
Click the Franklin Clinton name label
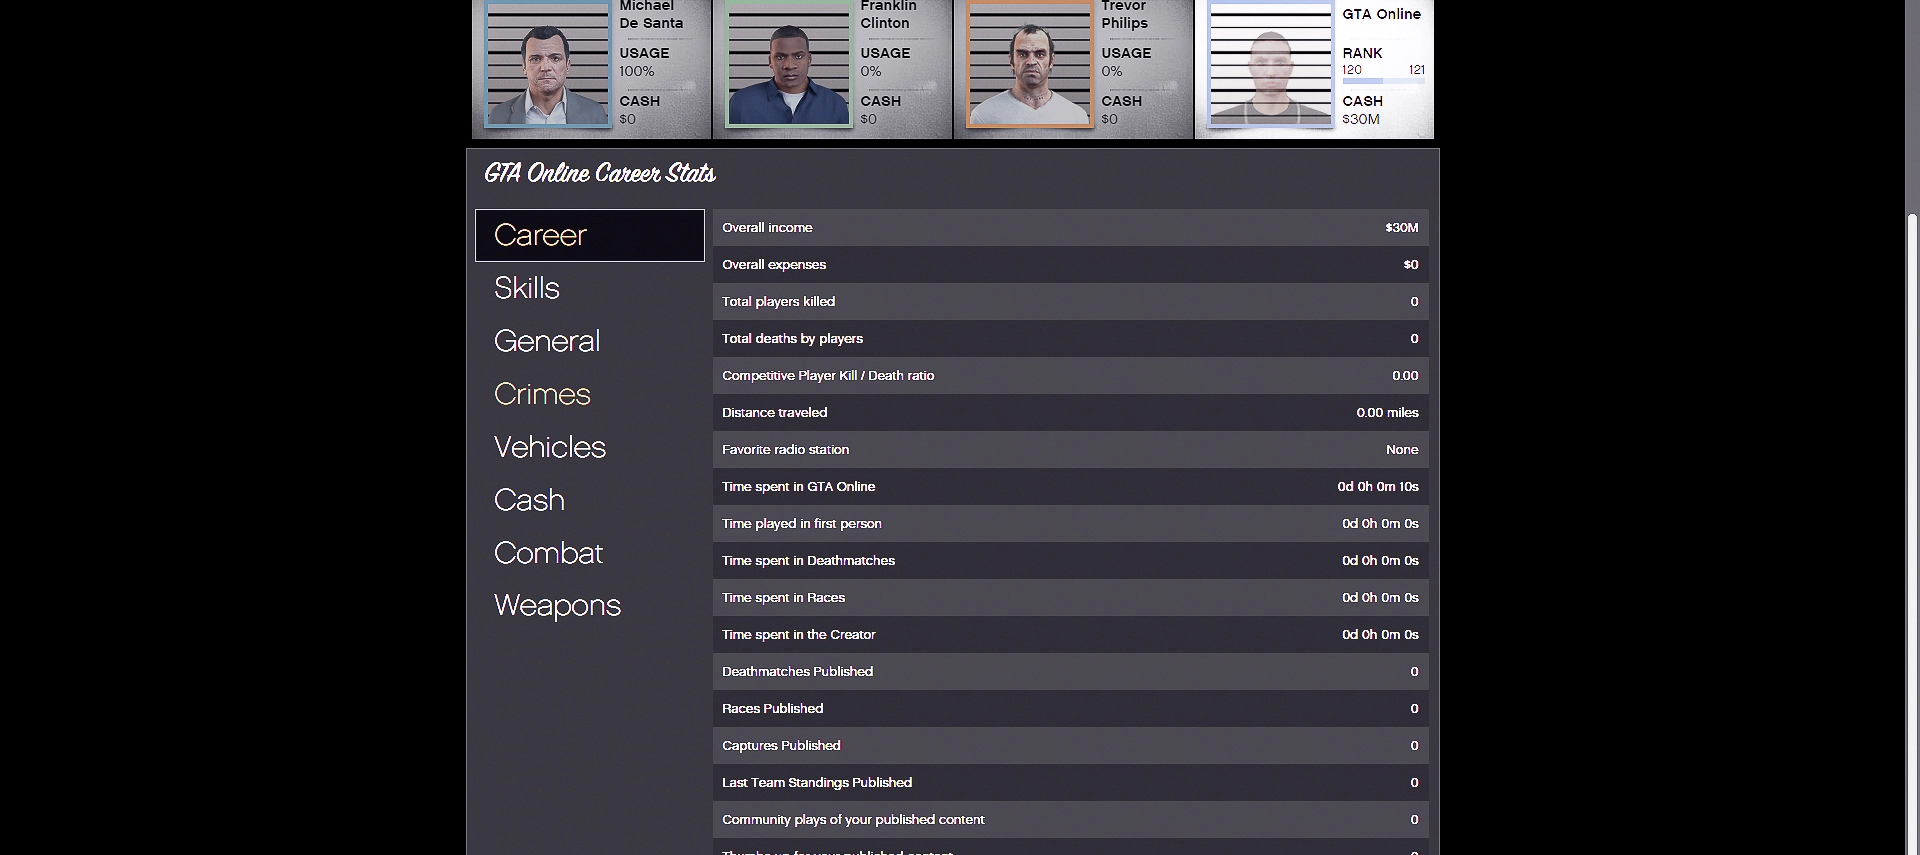click(888, 15)
